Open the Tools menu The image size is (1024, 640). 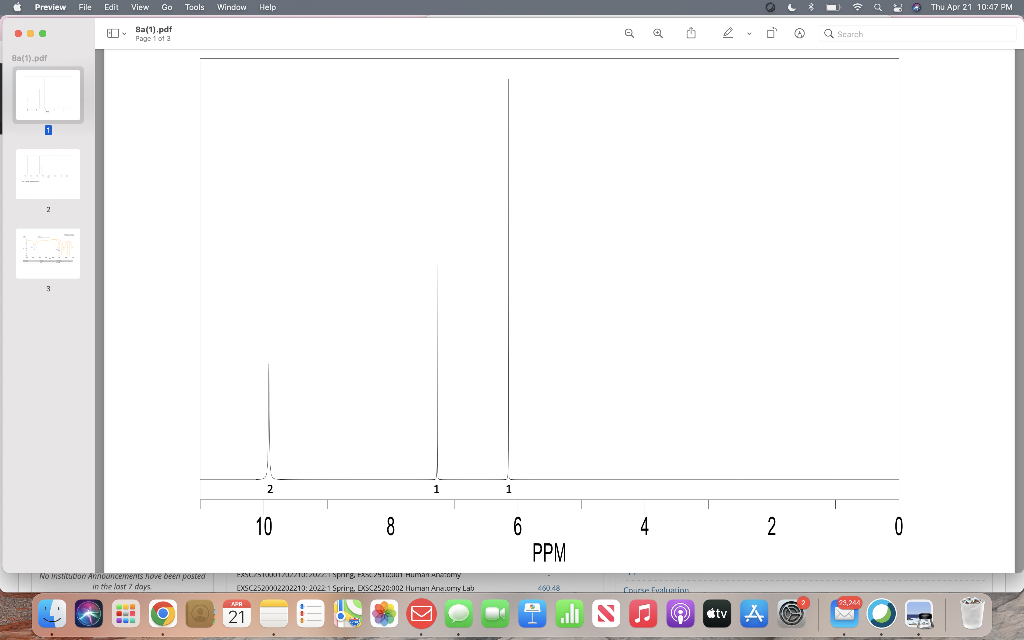(194, 7)
